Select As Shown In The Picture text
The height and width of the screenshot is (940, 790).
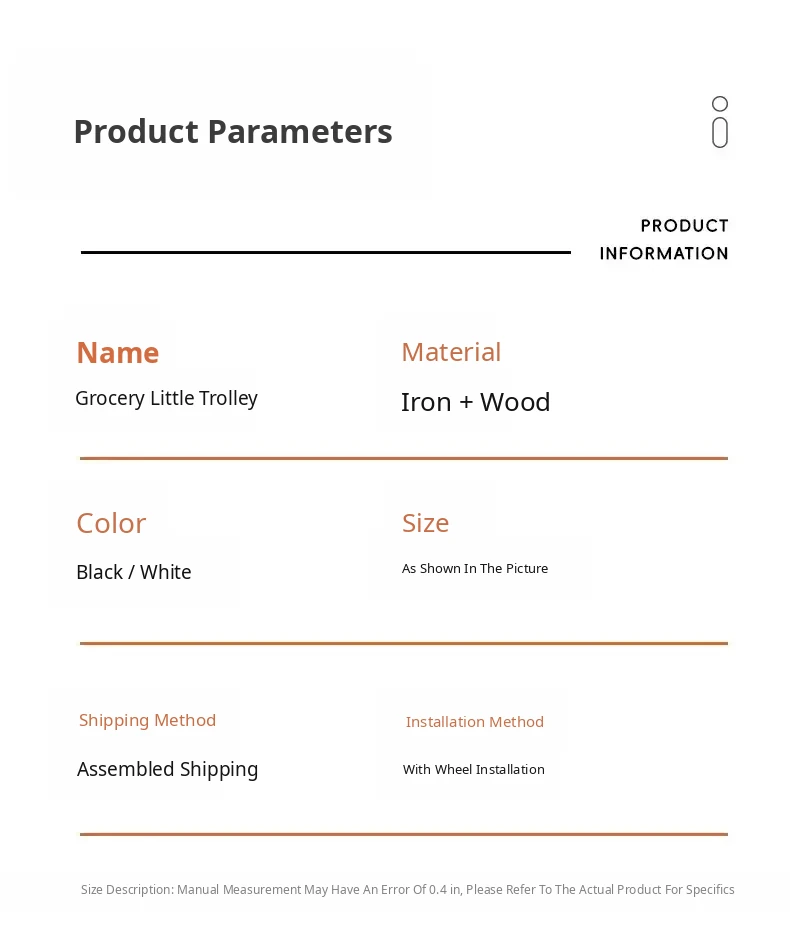(475, 569)
